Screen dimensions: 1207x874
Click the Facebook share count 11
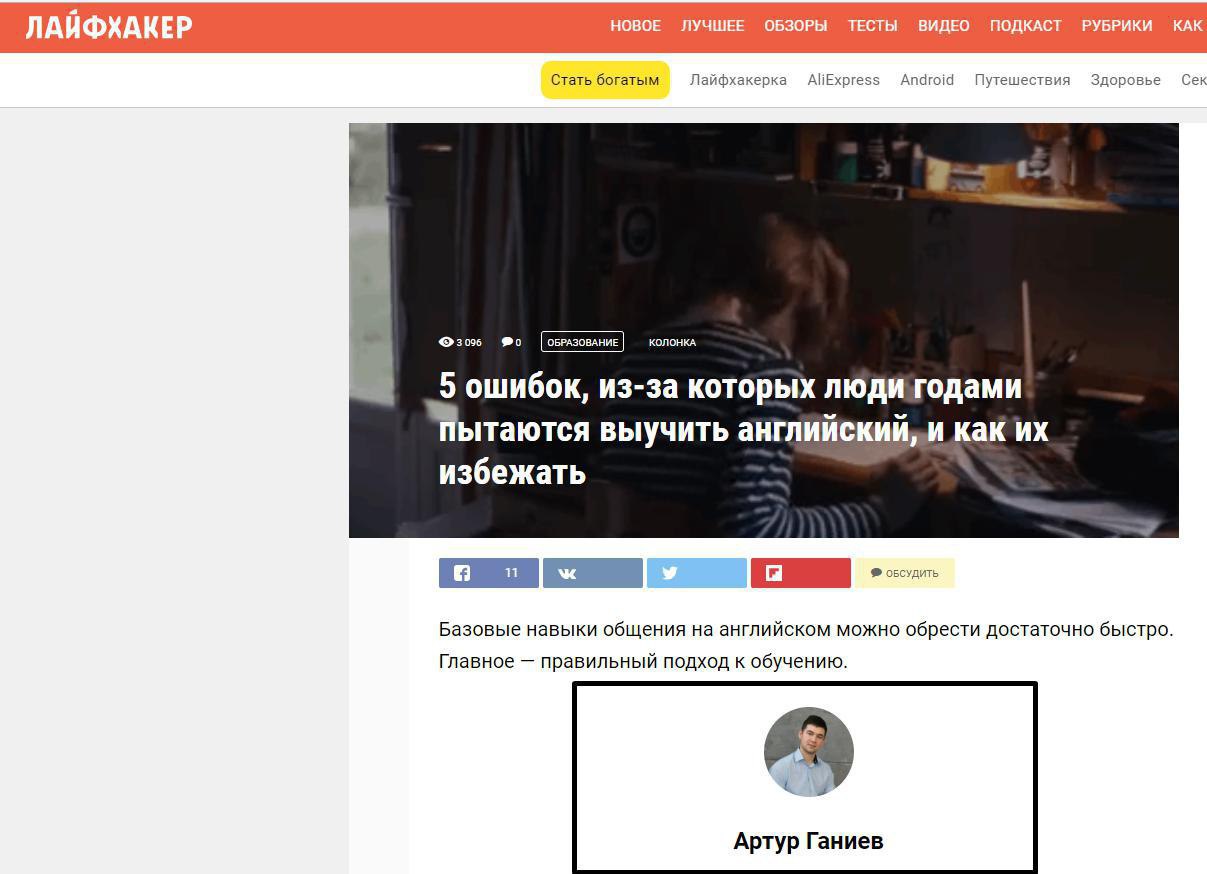[x=511, y=573]
